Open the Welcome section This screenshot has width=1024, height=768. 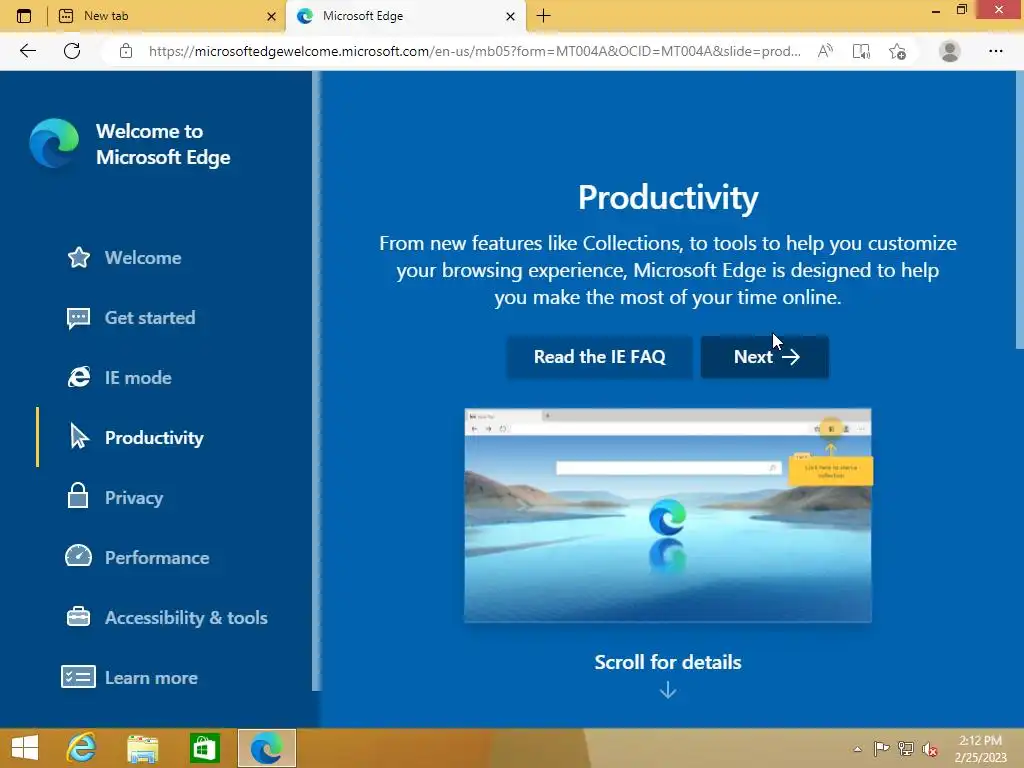pyautogui.click(x=124, y=258)
